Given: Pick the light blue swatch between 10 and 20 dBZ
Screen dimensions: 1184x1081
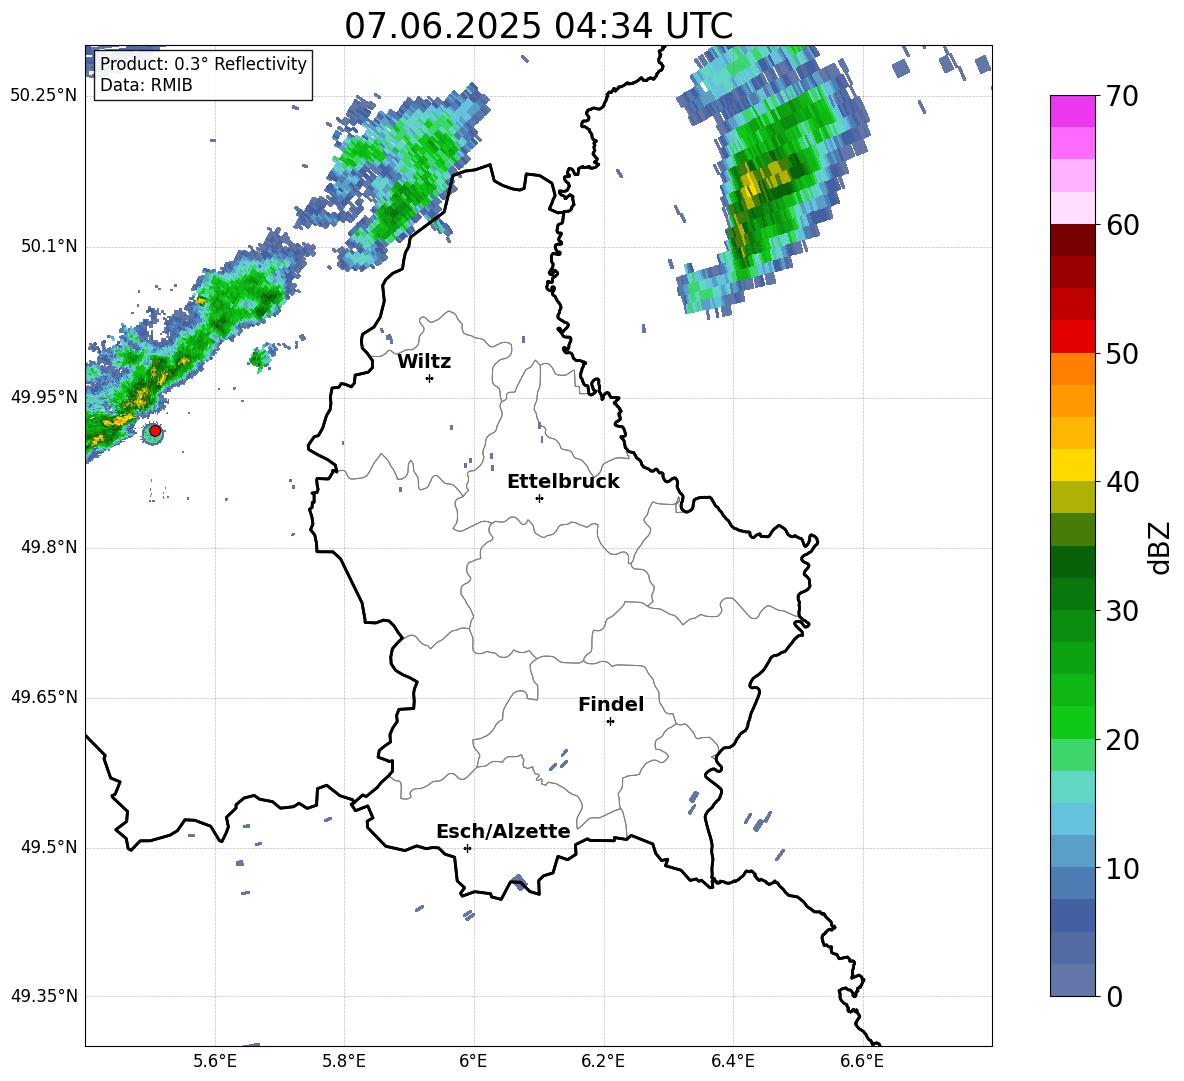Looking at the screenshot, I should pyautogui.click(x=1072, y=819).
